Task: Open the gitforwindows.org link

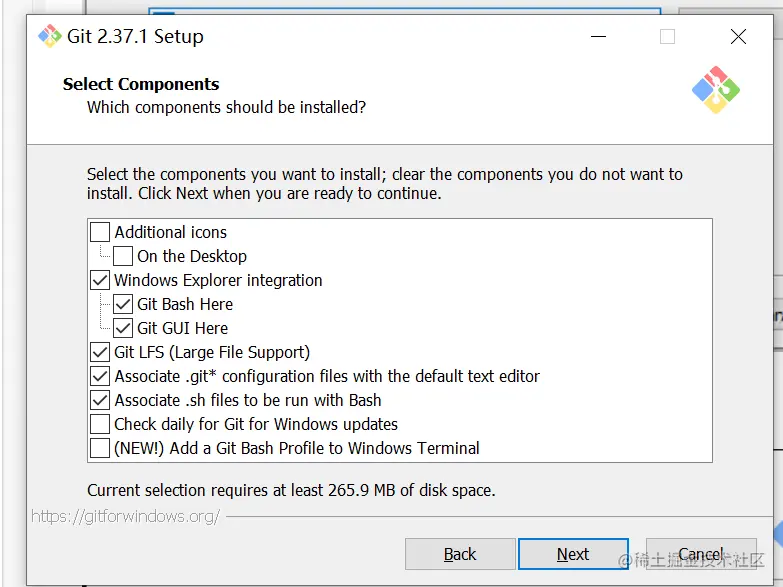Action: pyautogui.click(x=125, y=516)
